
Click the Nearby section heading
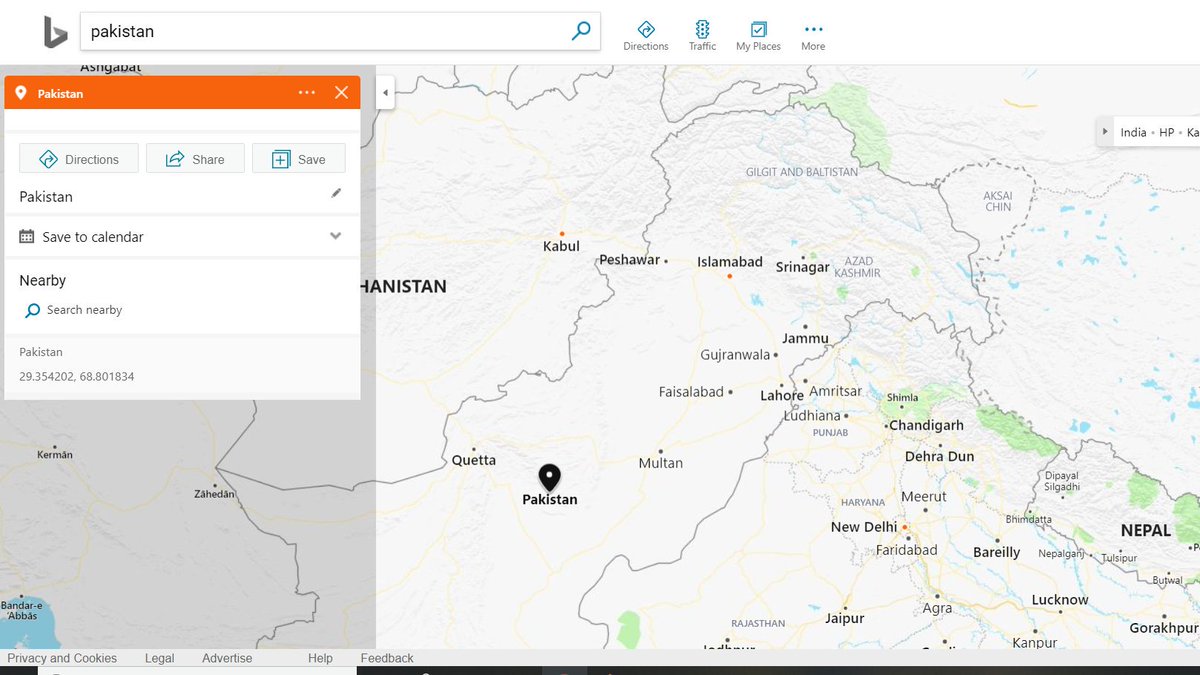tap(43, 280)
